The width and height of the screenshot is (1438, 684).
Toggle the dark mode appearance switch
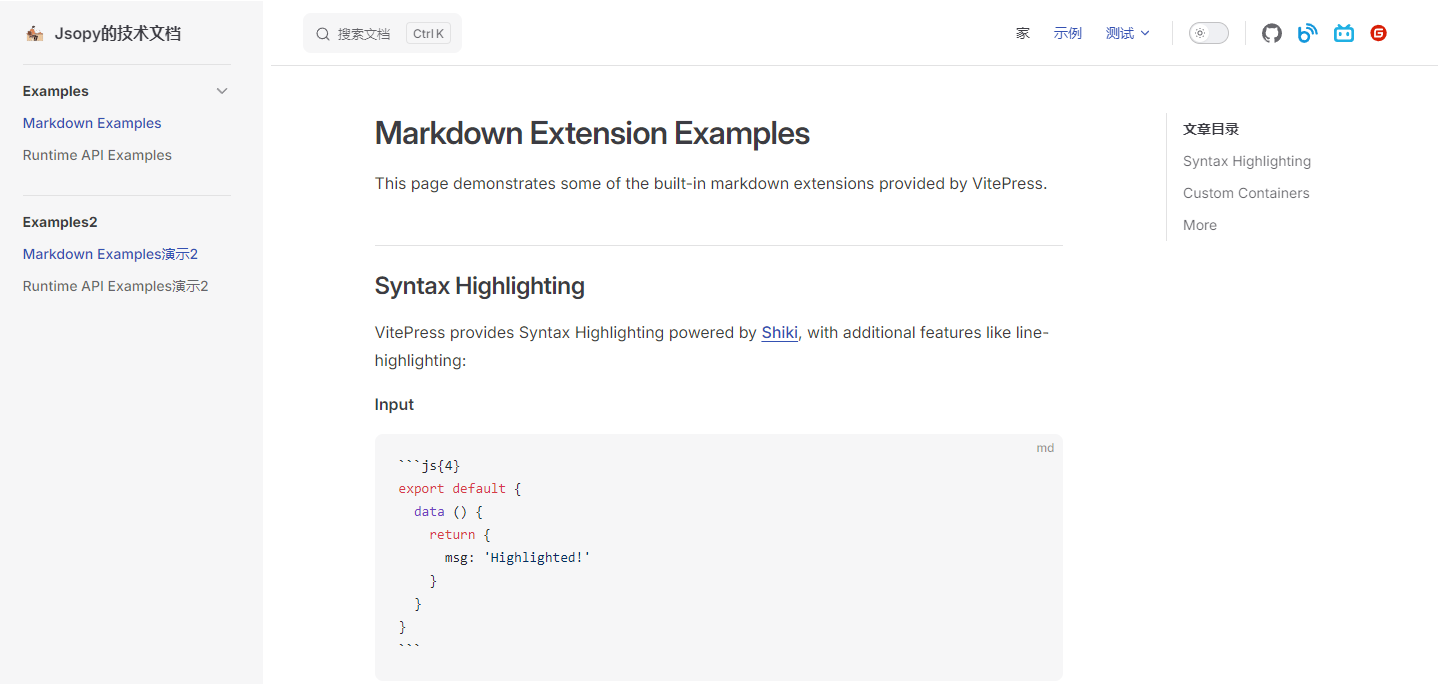pyautogui.click(x=1208, y=33)
